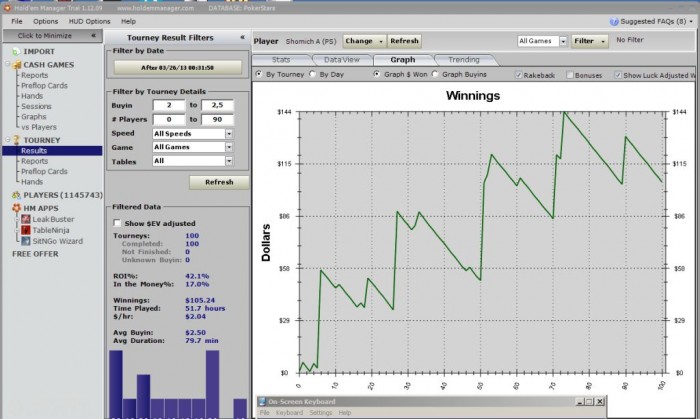Open the TableNinja app icon
700x419 pixels.
pos(26,230)
